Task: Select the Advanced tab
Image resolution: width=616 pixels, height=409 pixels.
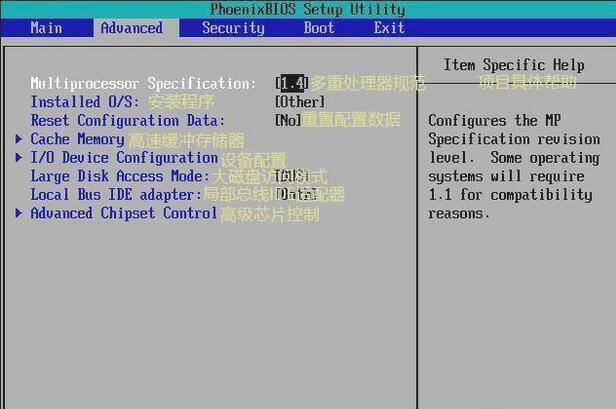Action: pyautogui.click(x=132, y=28)
